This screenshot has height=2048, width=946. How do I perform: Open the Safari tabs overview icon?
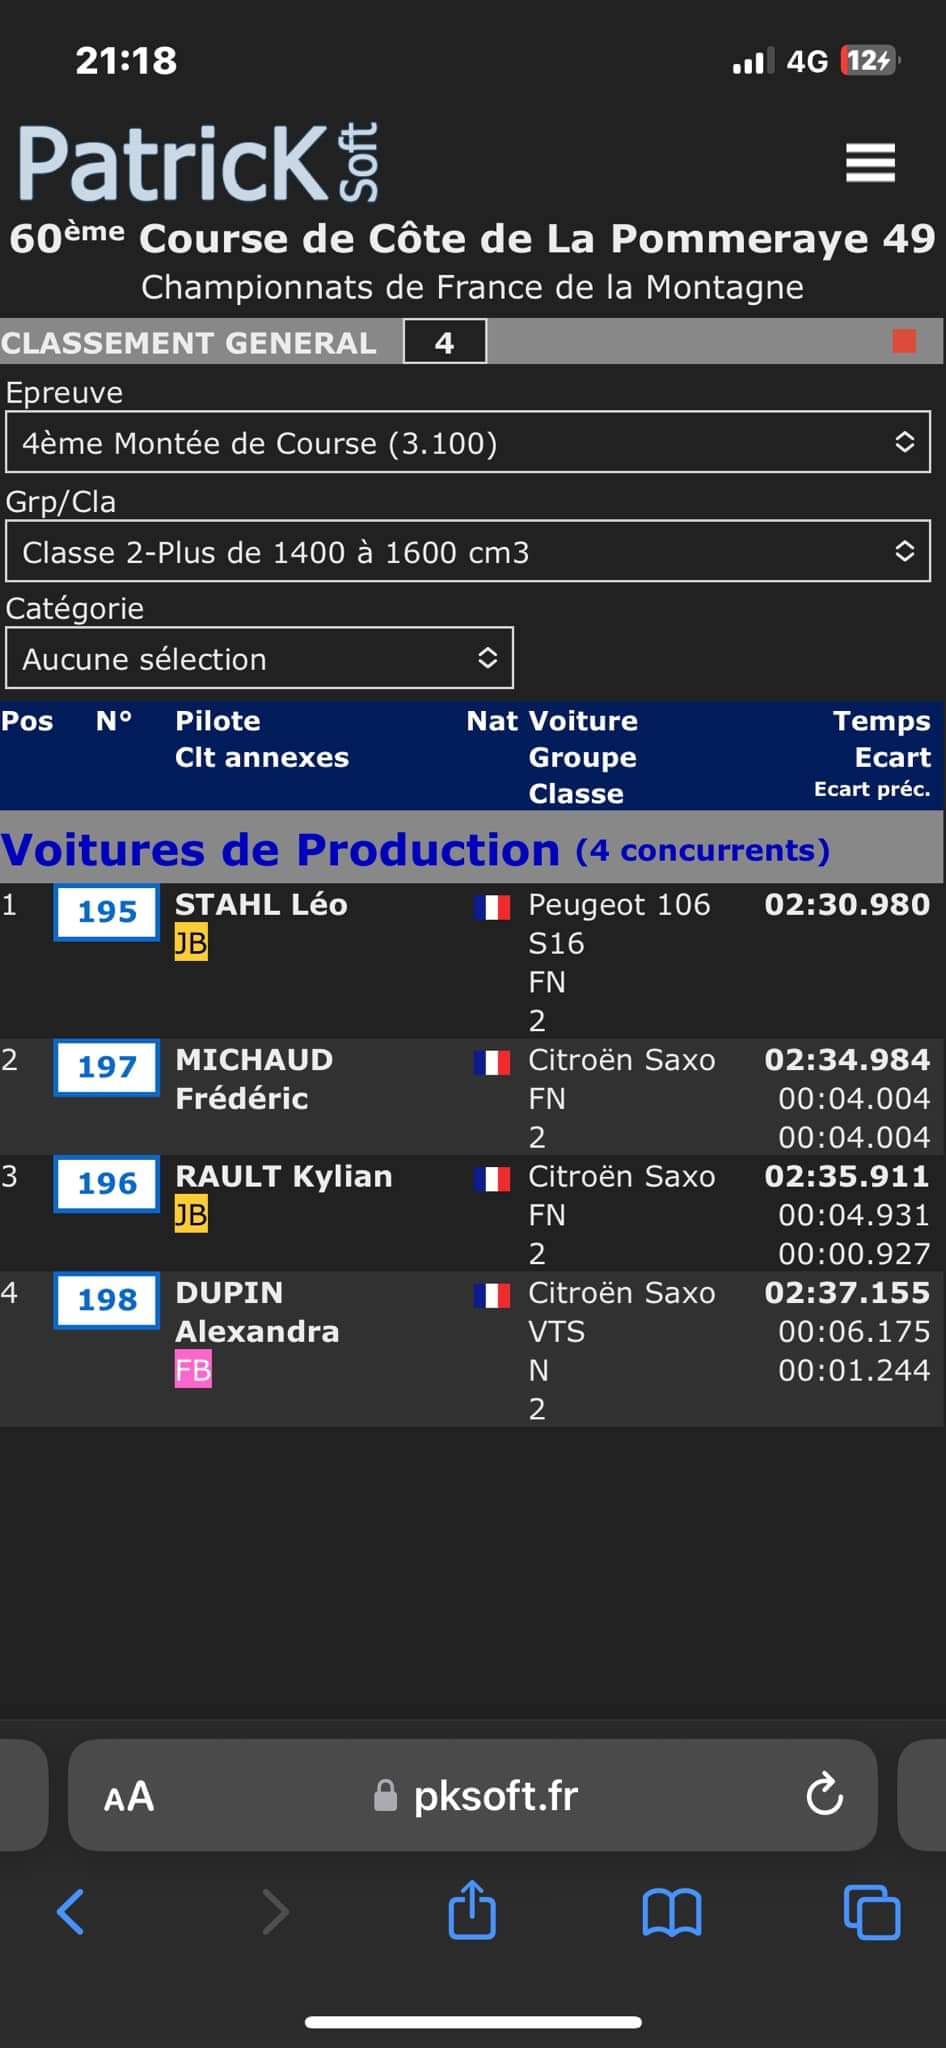pos(872,1912)
